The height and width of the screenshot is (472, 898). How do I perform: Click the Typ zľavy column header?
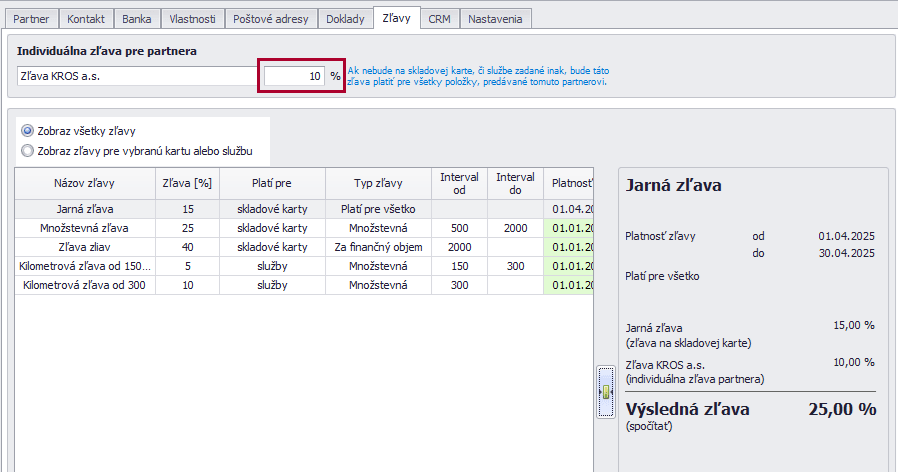(x=378, y=183)
